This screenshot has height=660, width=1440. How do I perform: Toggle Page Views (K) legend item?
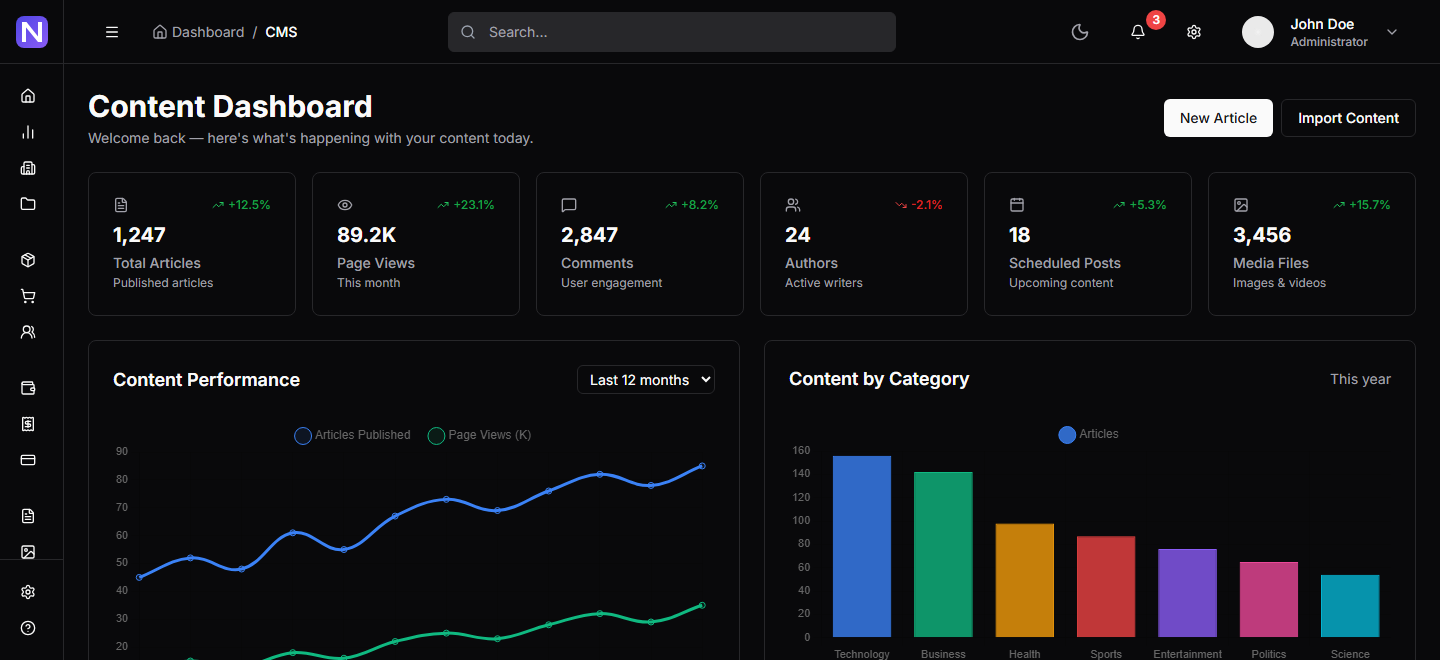pos(479,435)
